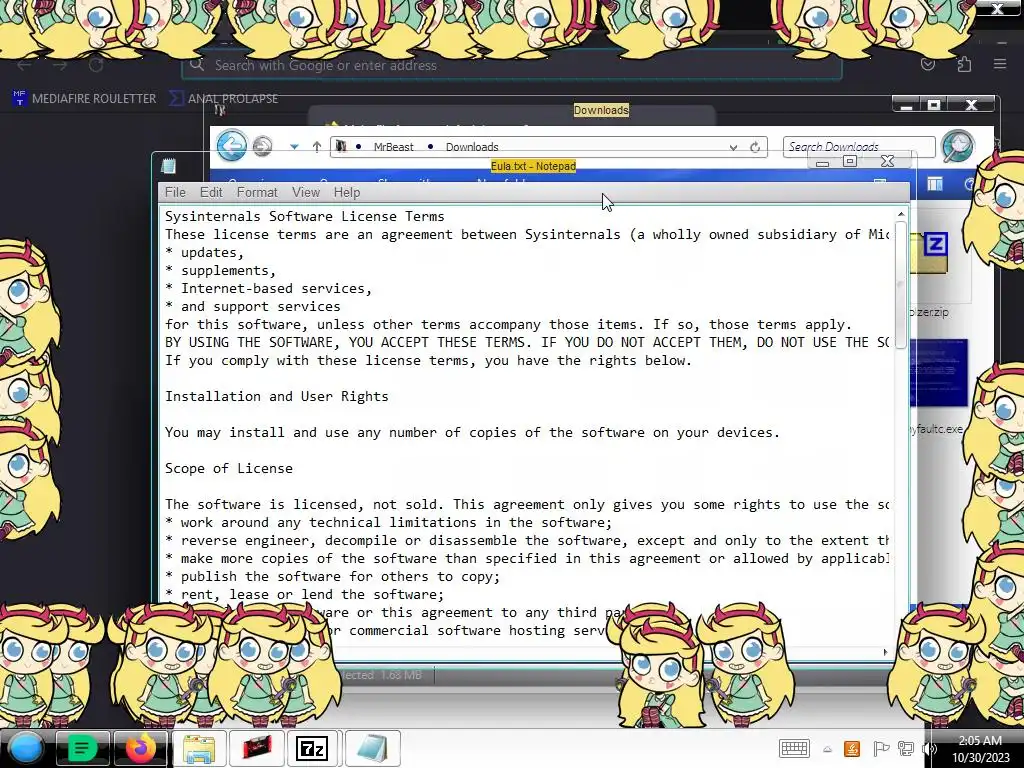This screenshot has height=768, width=1024.
Task: Click the Notepad scrollbar up arrow
Action: pyautogui.click(x=901, y=214)
